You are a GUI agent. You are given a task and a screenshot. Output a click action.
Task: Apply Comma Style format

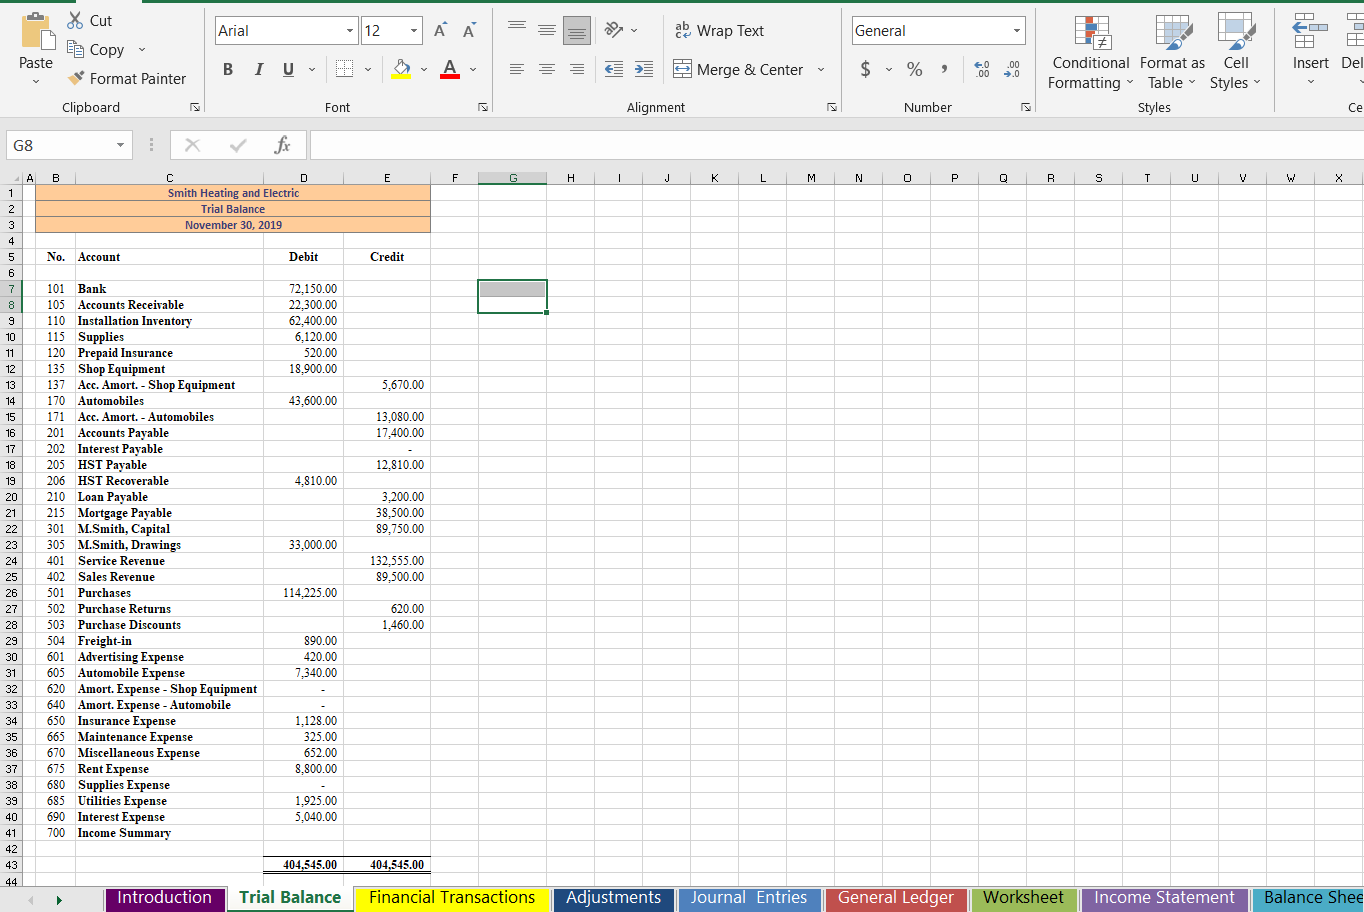(x=944, y=69)
